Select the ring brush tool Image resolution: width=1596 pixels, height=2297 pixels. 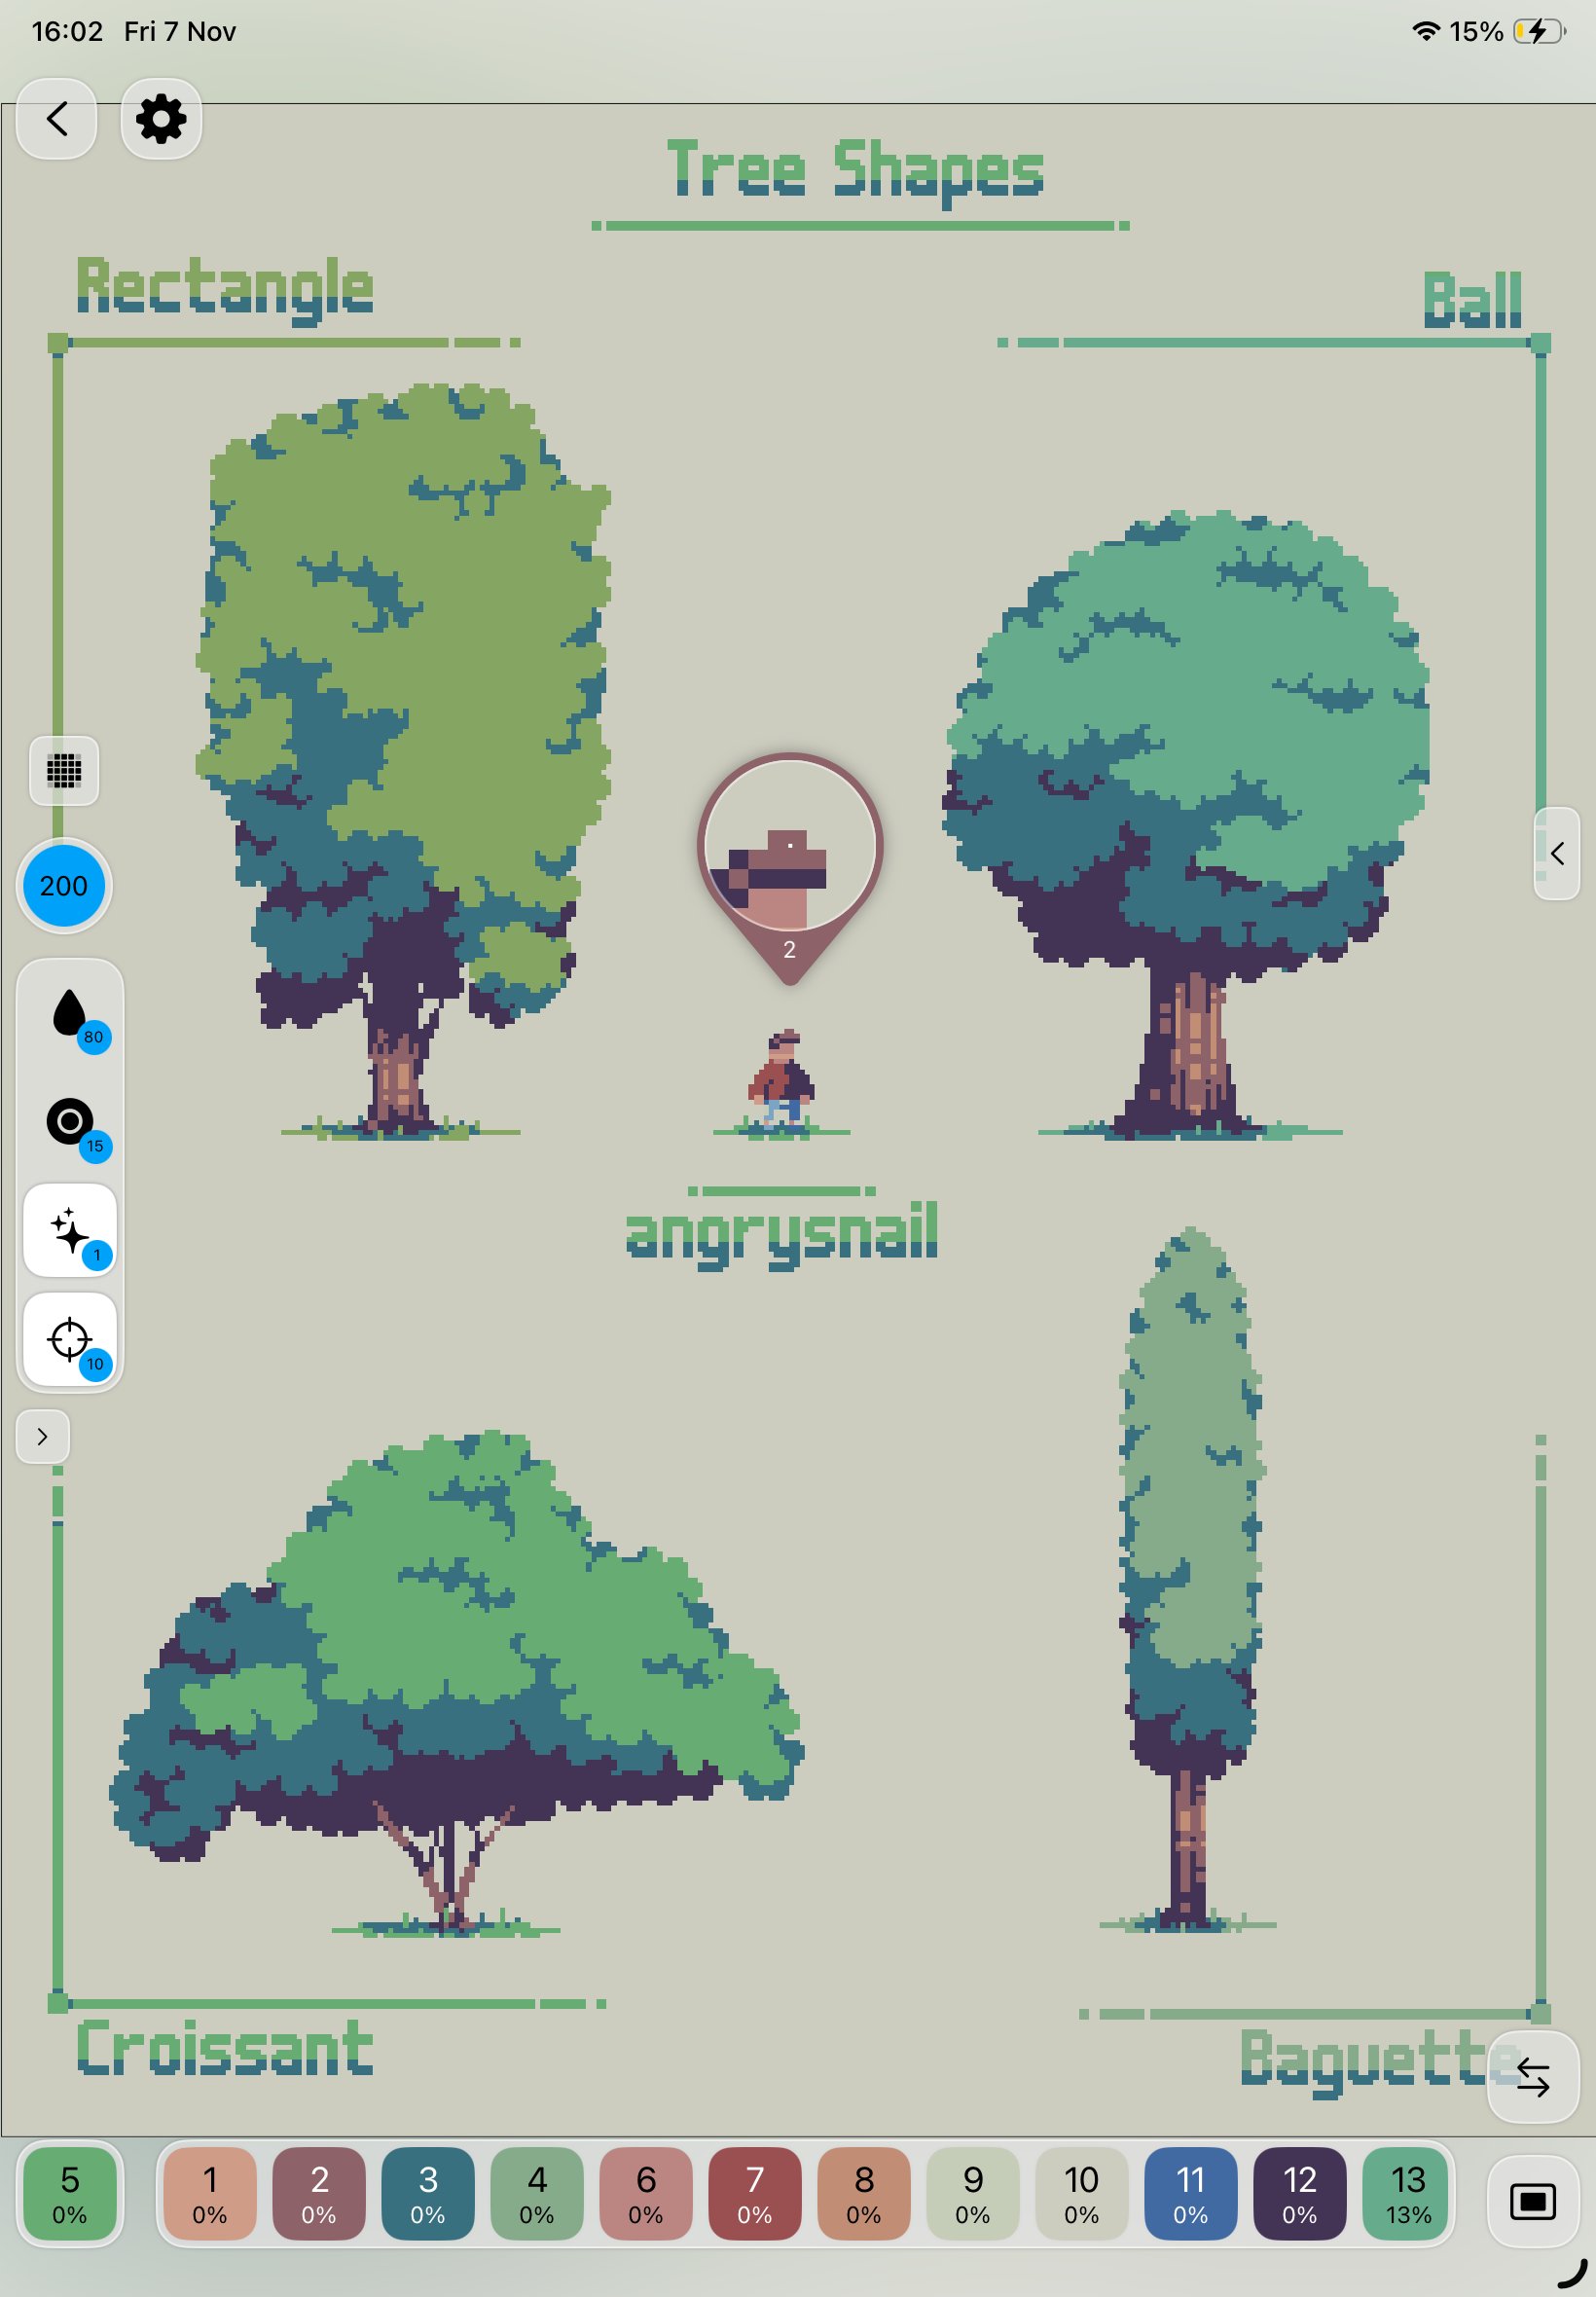pos(70,1122)
